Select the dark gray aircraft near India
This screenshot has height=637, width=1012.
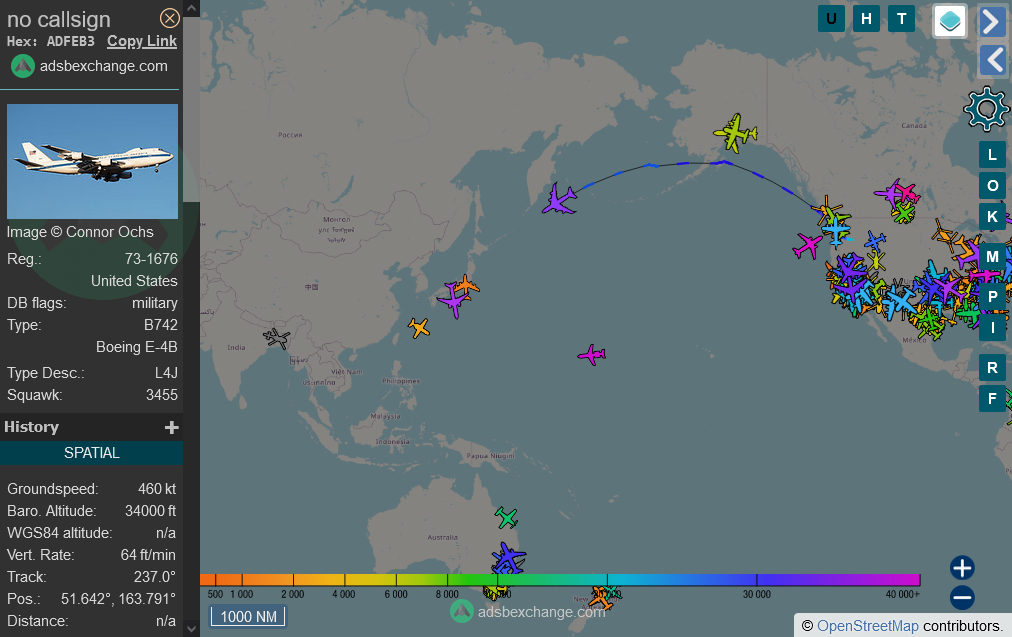tap(277, 338)
